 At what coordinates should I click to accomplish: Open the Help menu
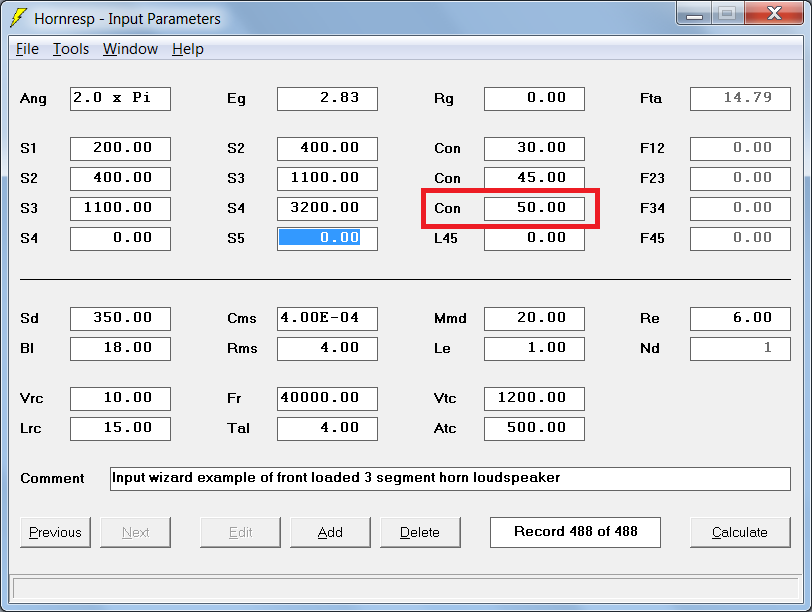coord(187,49)
